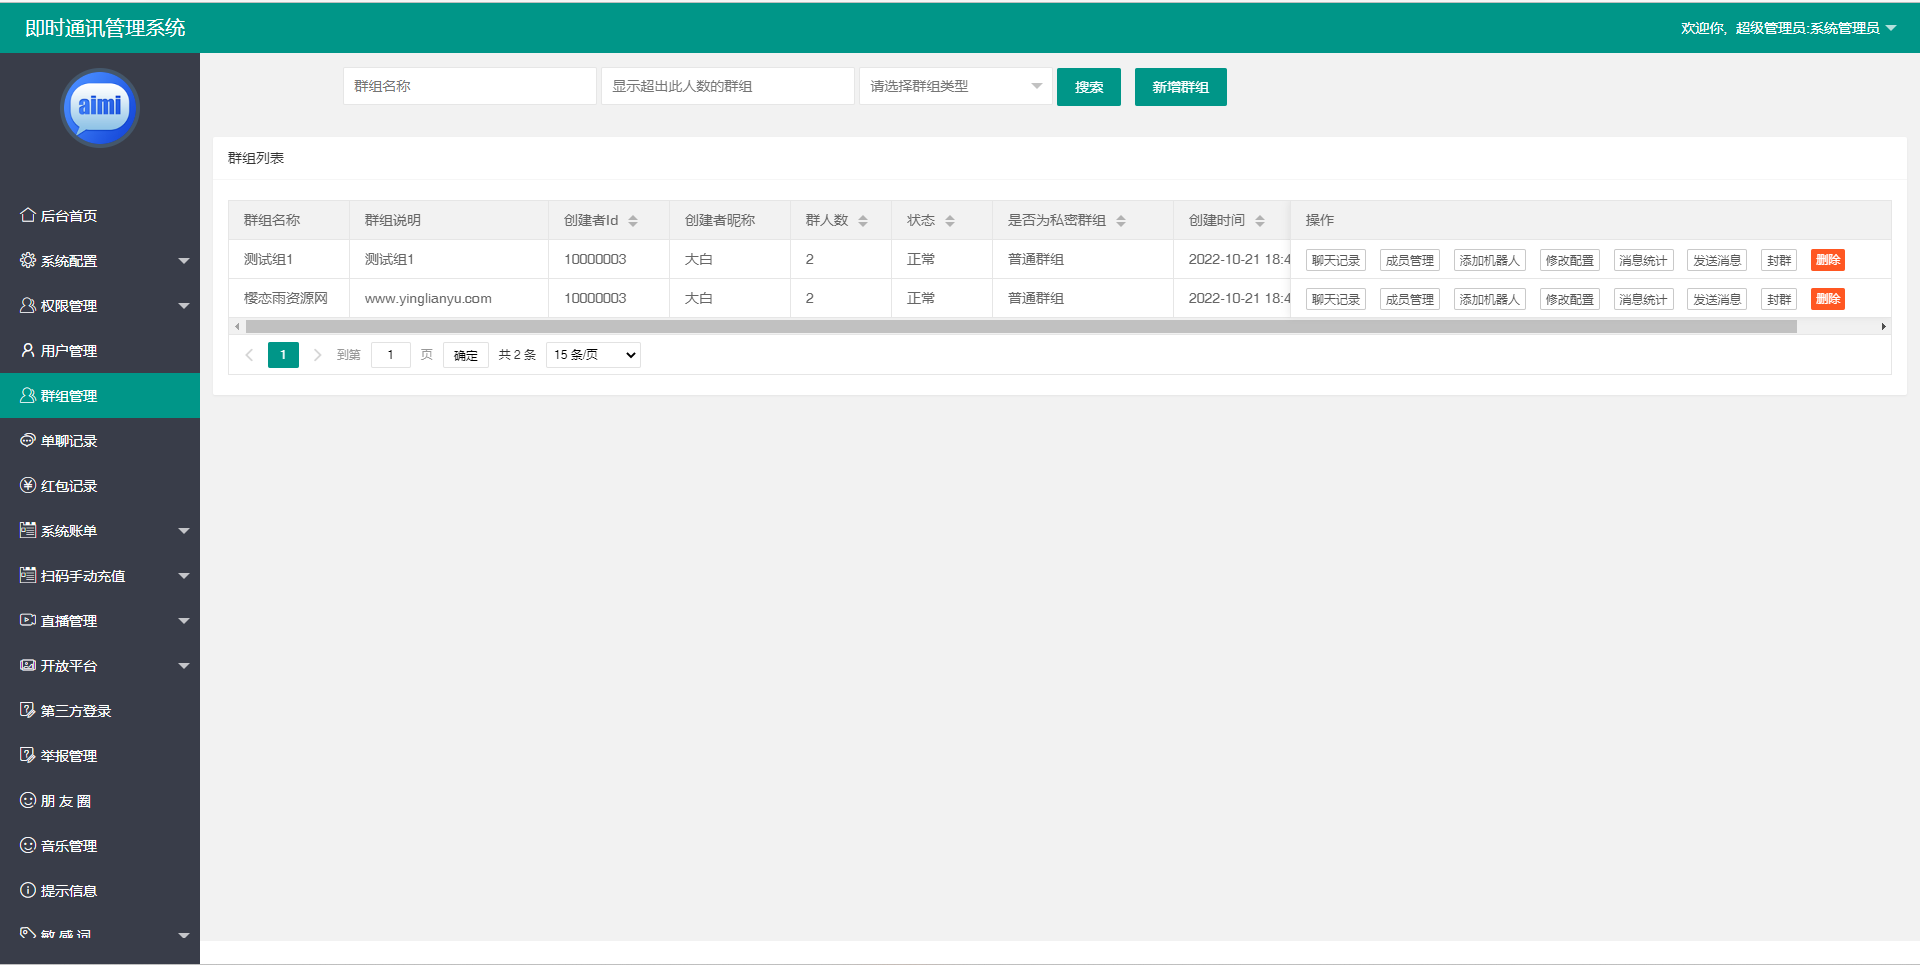The width and height of the screenshot is (1920, 965).
Task: Open the 超级管理员 user menu dropdown
Action: click(1789, 28)
